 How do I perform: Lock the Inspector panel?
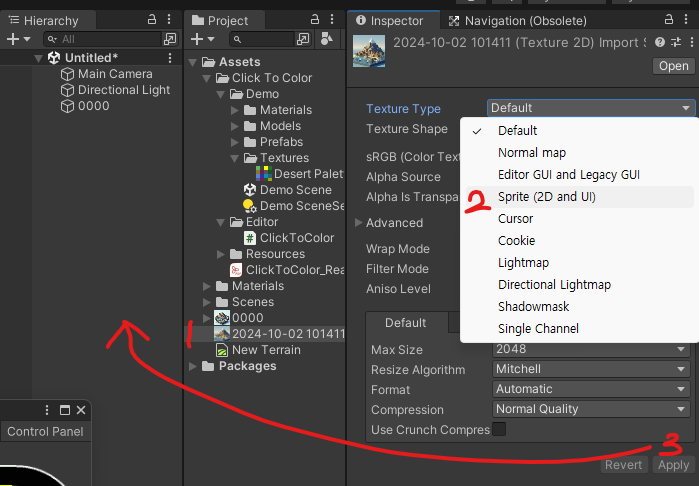[669, 19]
